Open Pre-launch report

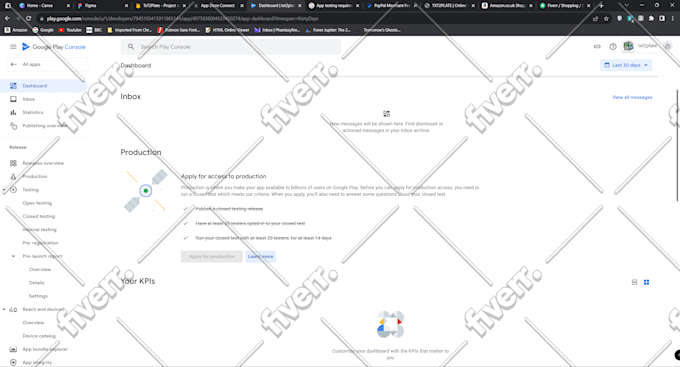pyautogui.click(x=42, y=256)
